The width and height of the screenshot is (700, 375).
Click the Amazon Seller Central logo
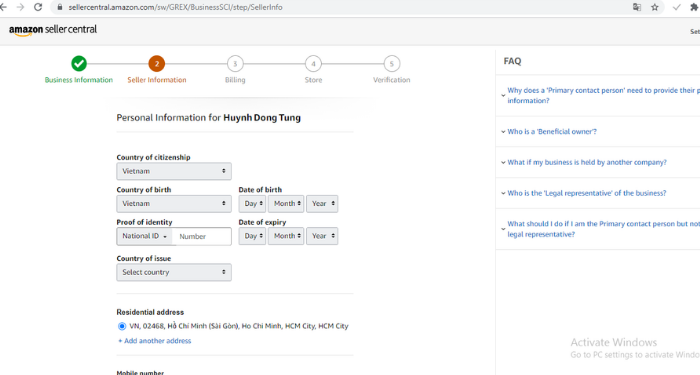click(x=53, y=30)
